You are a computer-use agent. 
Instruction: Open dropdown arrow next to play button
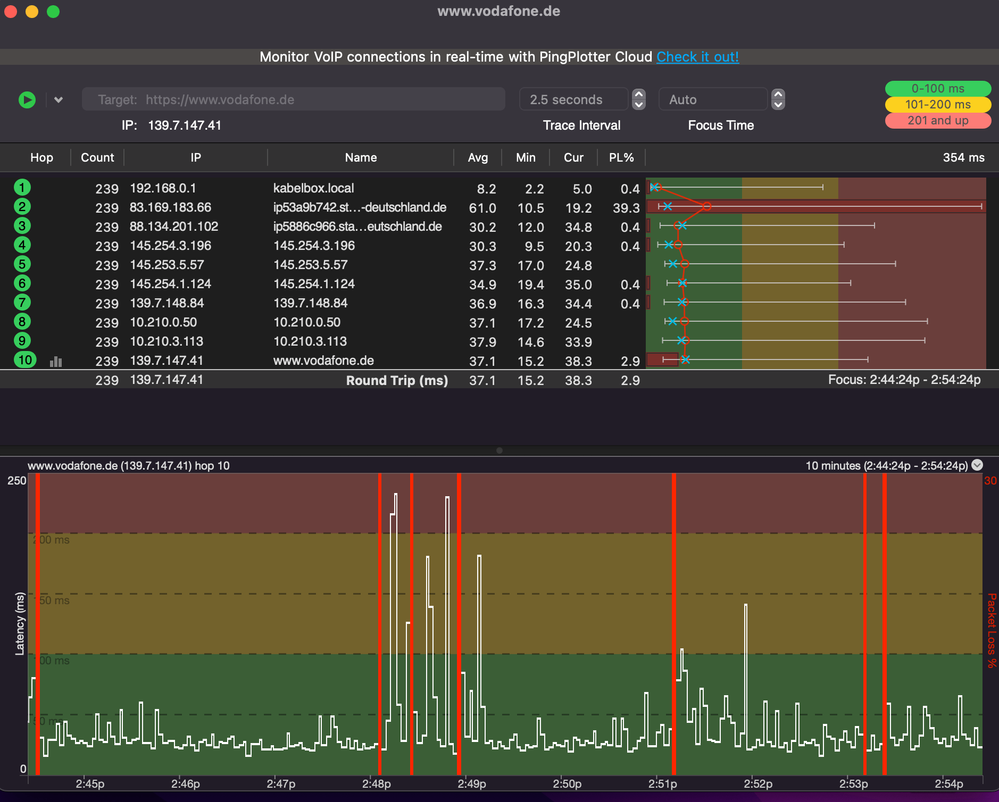[59, 100]
